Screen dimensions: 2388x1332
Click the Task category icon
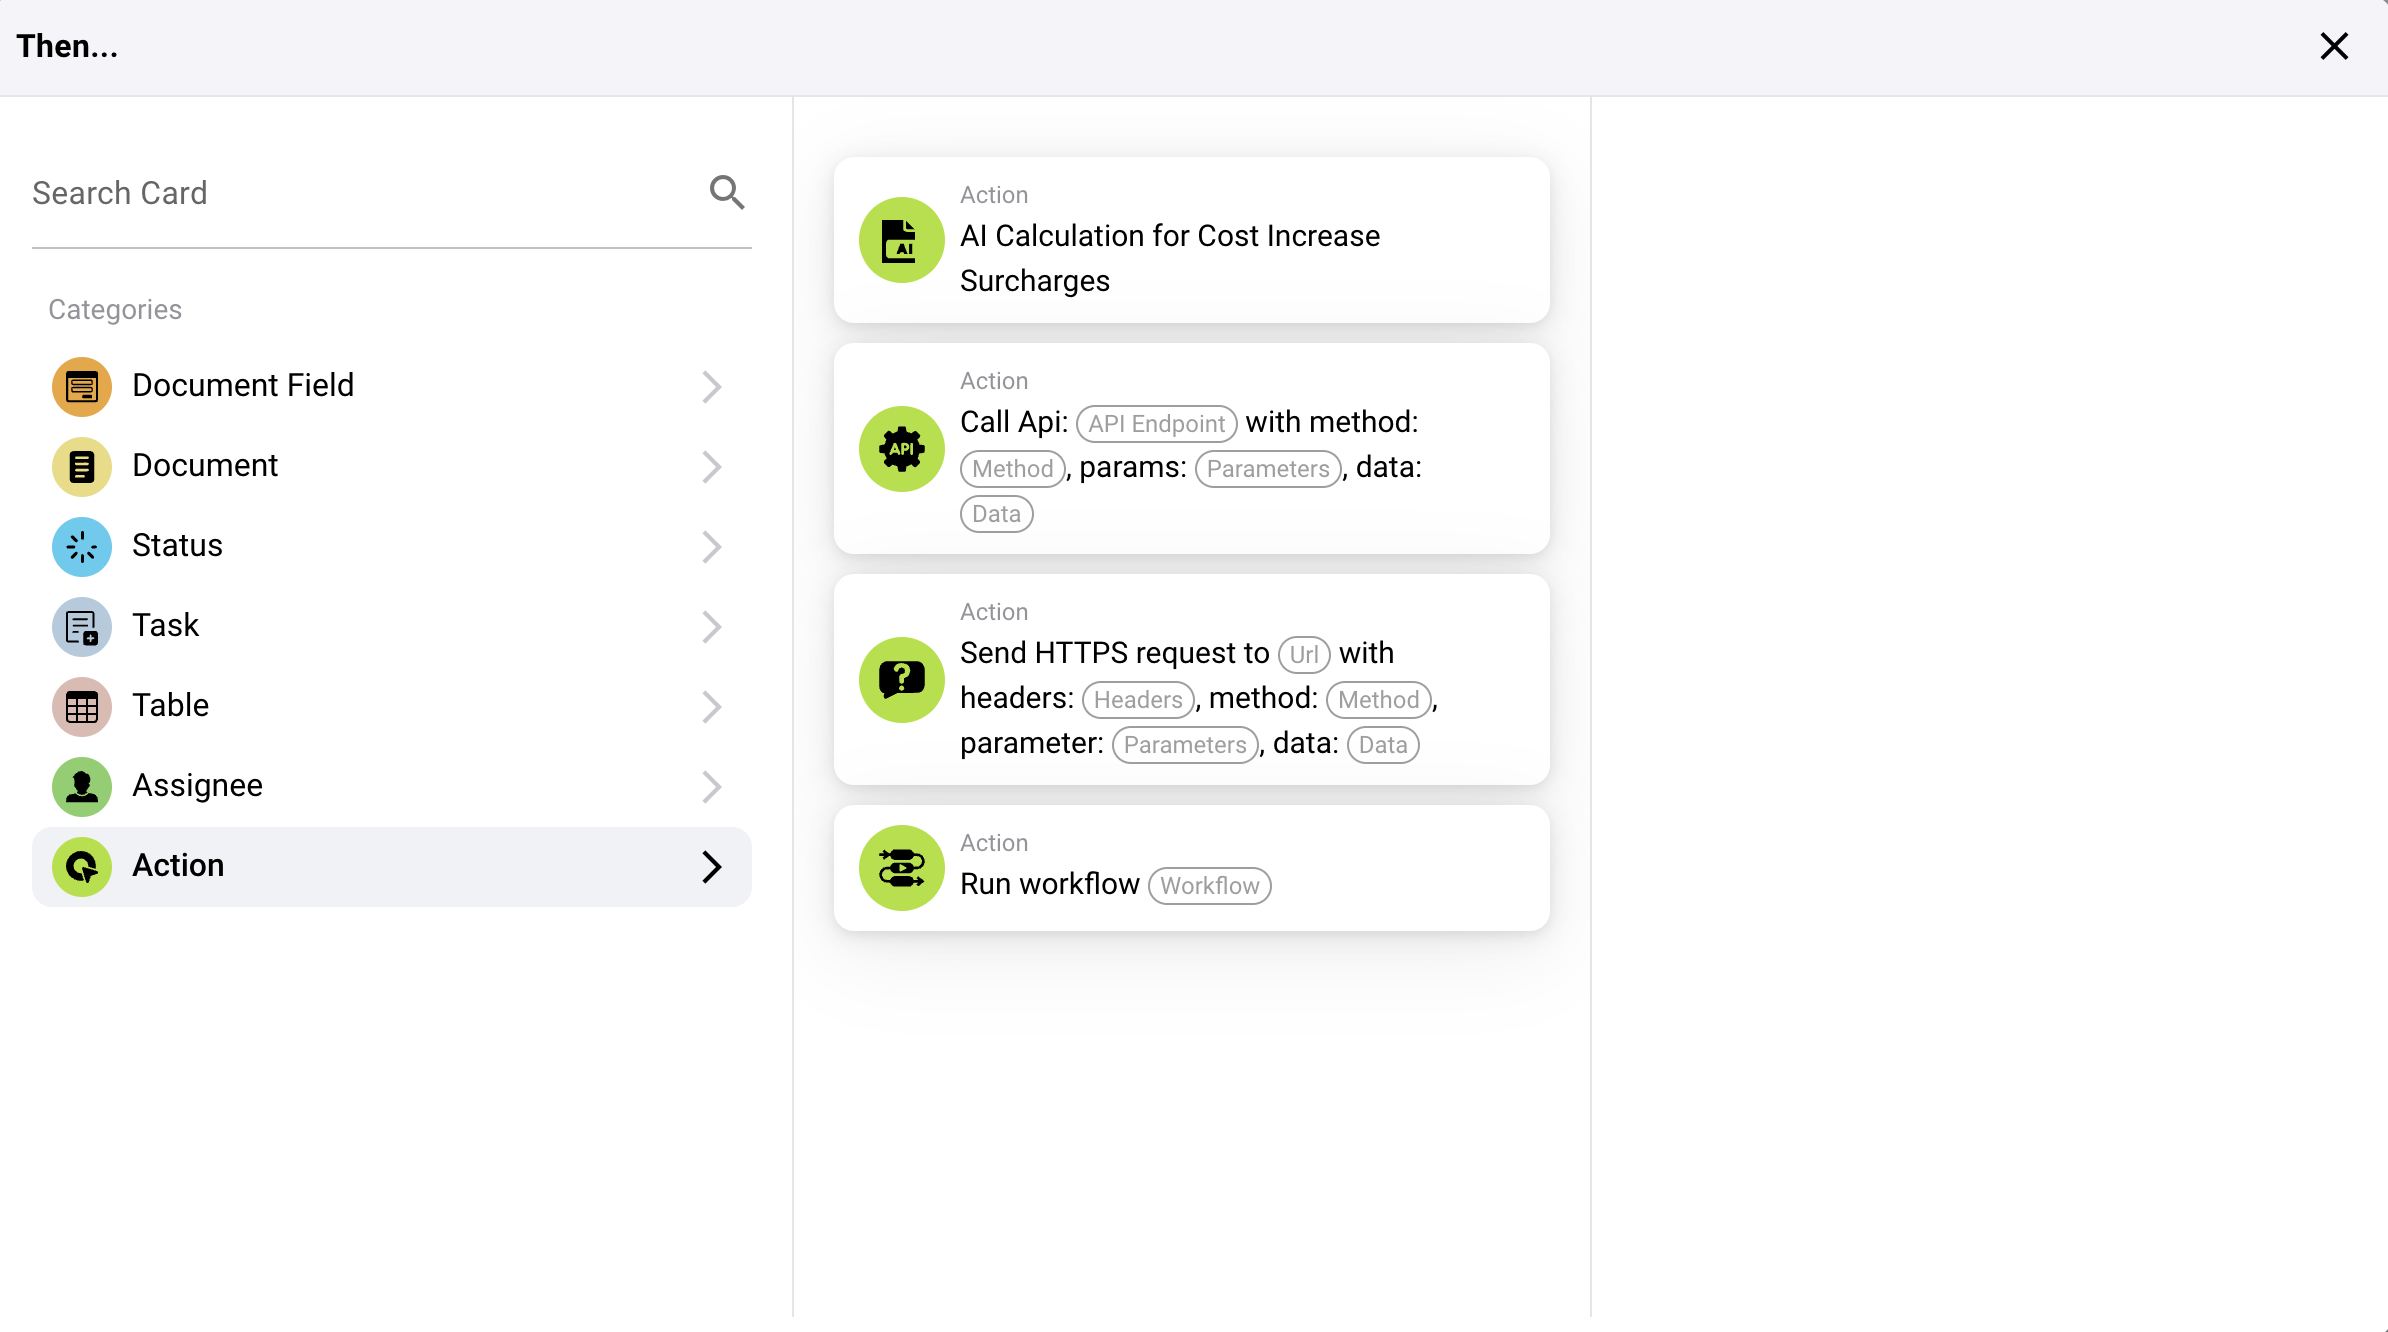coord(82,626)
